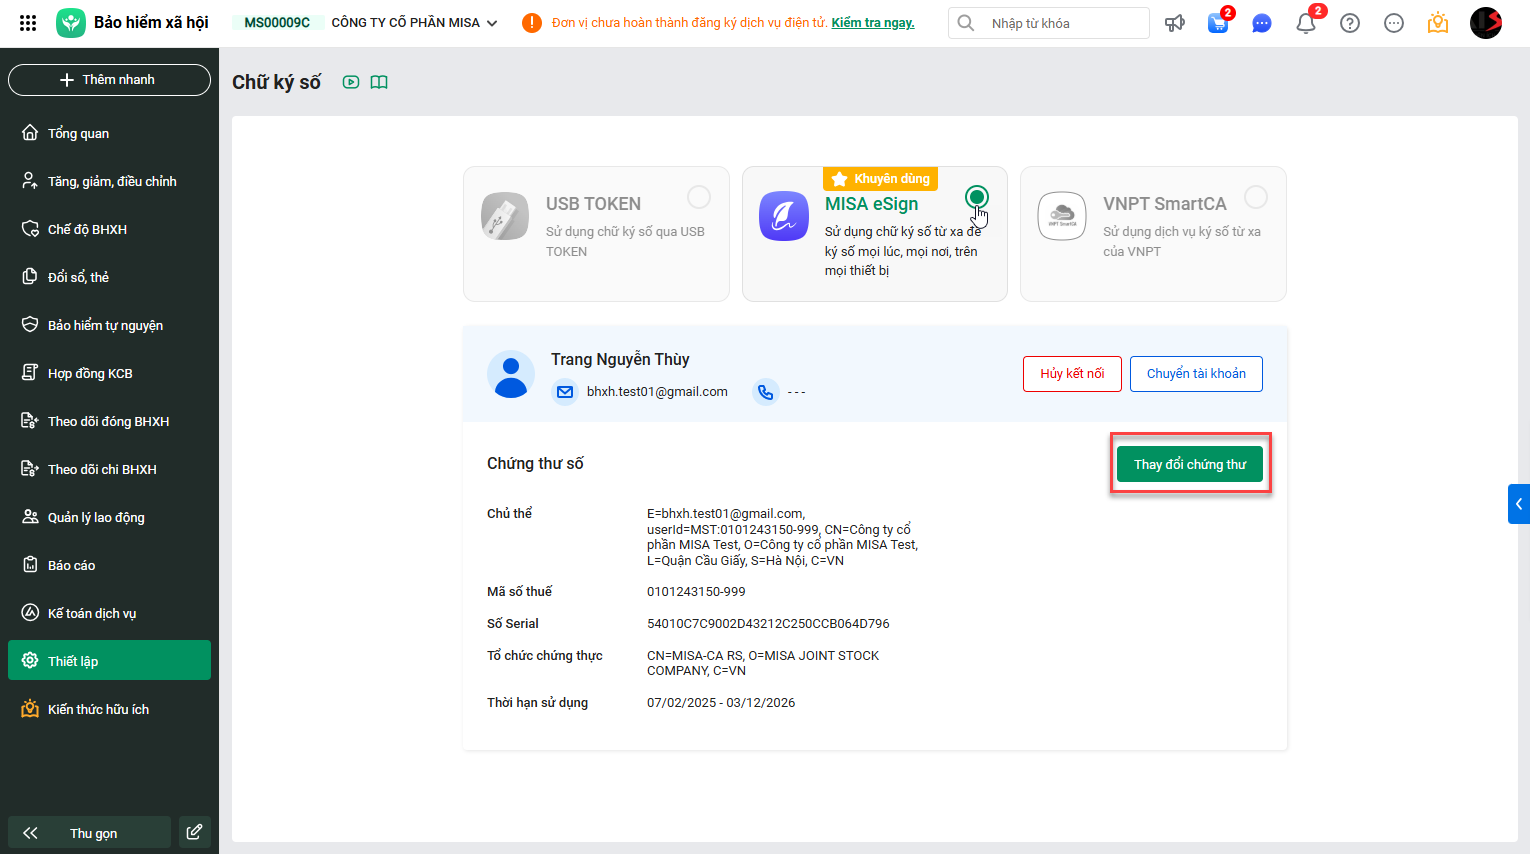Open Kiến thức hữu ích menu
Viewport: 1530px width, 854px height.
click(x=109, y=709)
